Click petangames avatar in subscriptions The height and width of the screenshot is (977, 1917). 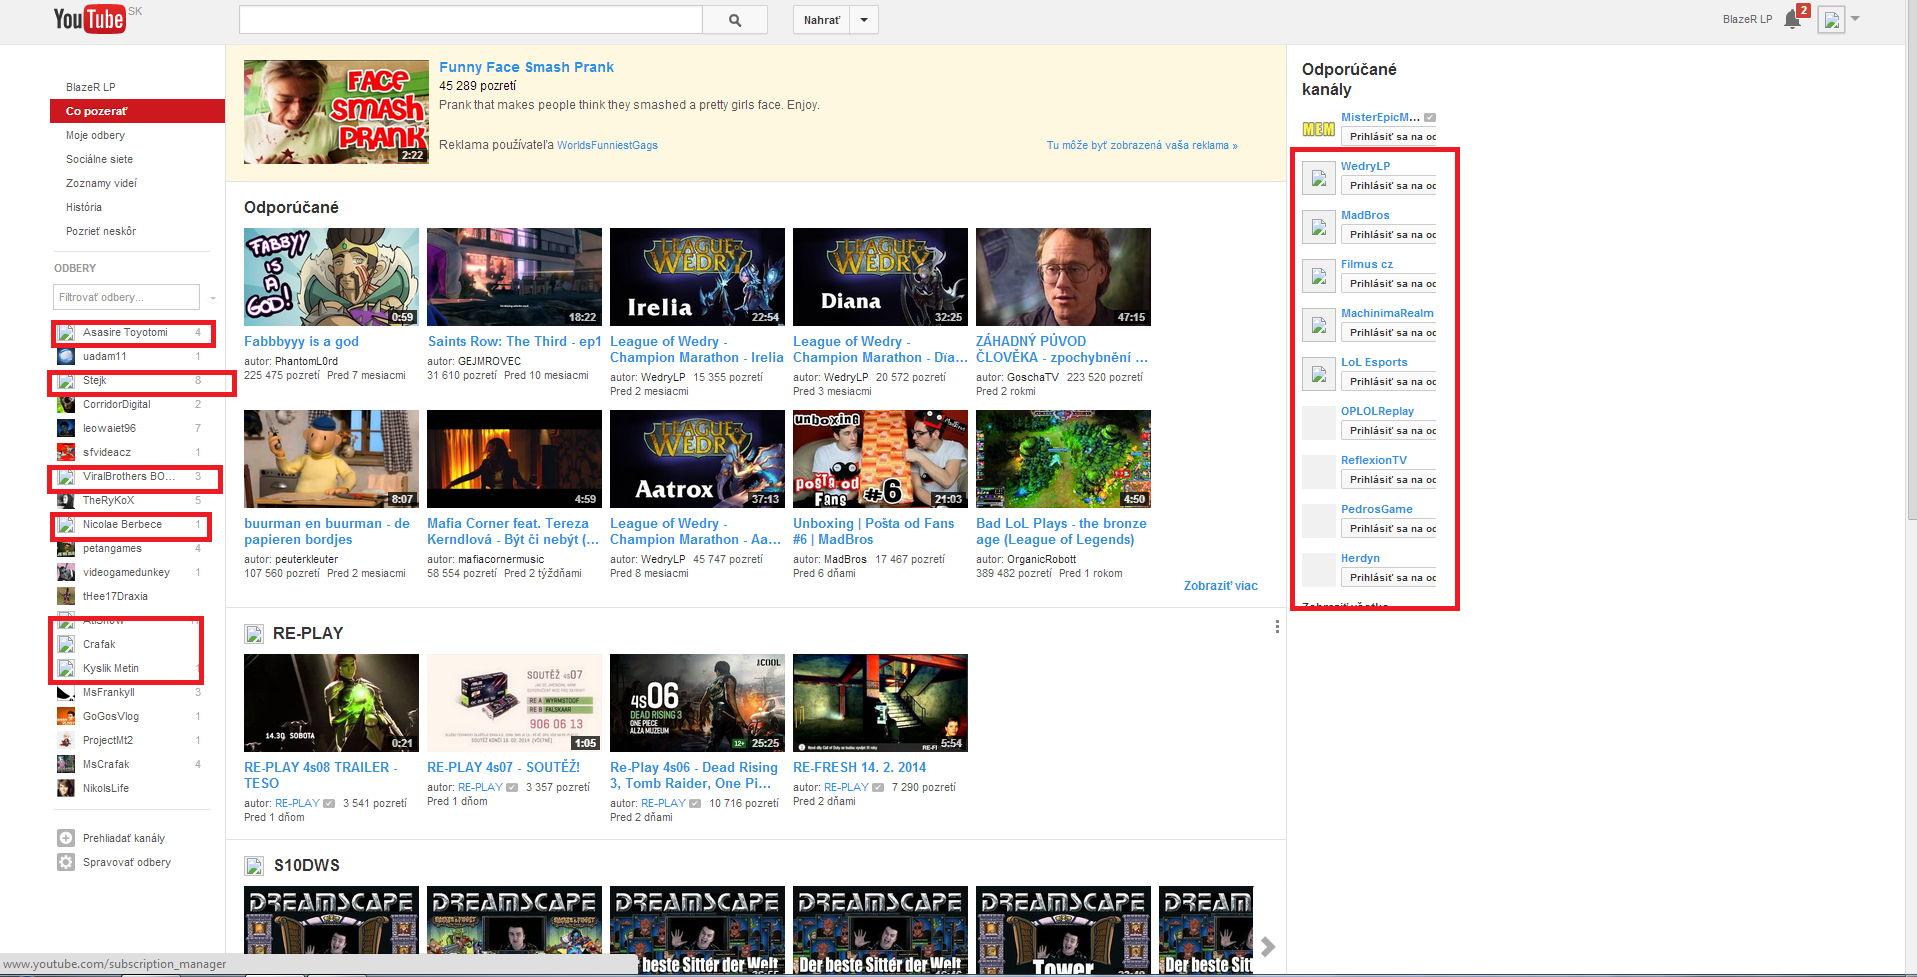(66, 548)
